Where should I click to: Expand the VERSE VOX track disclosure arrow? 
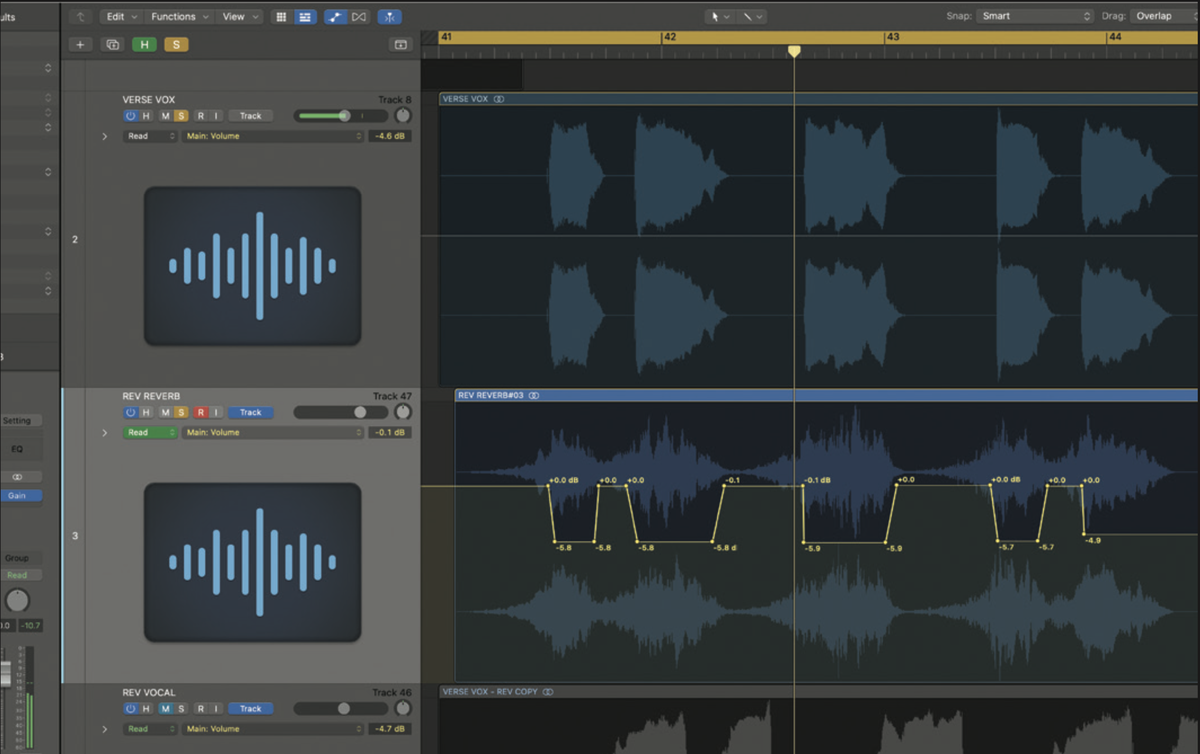(x=105, y=136)
